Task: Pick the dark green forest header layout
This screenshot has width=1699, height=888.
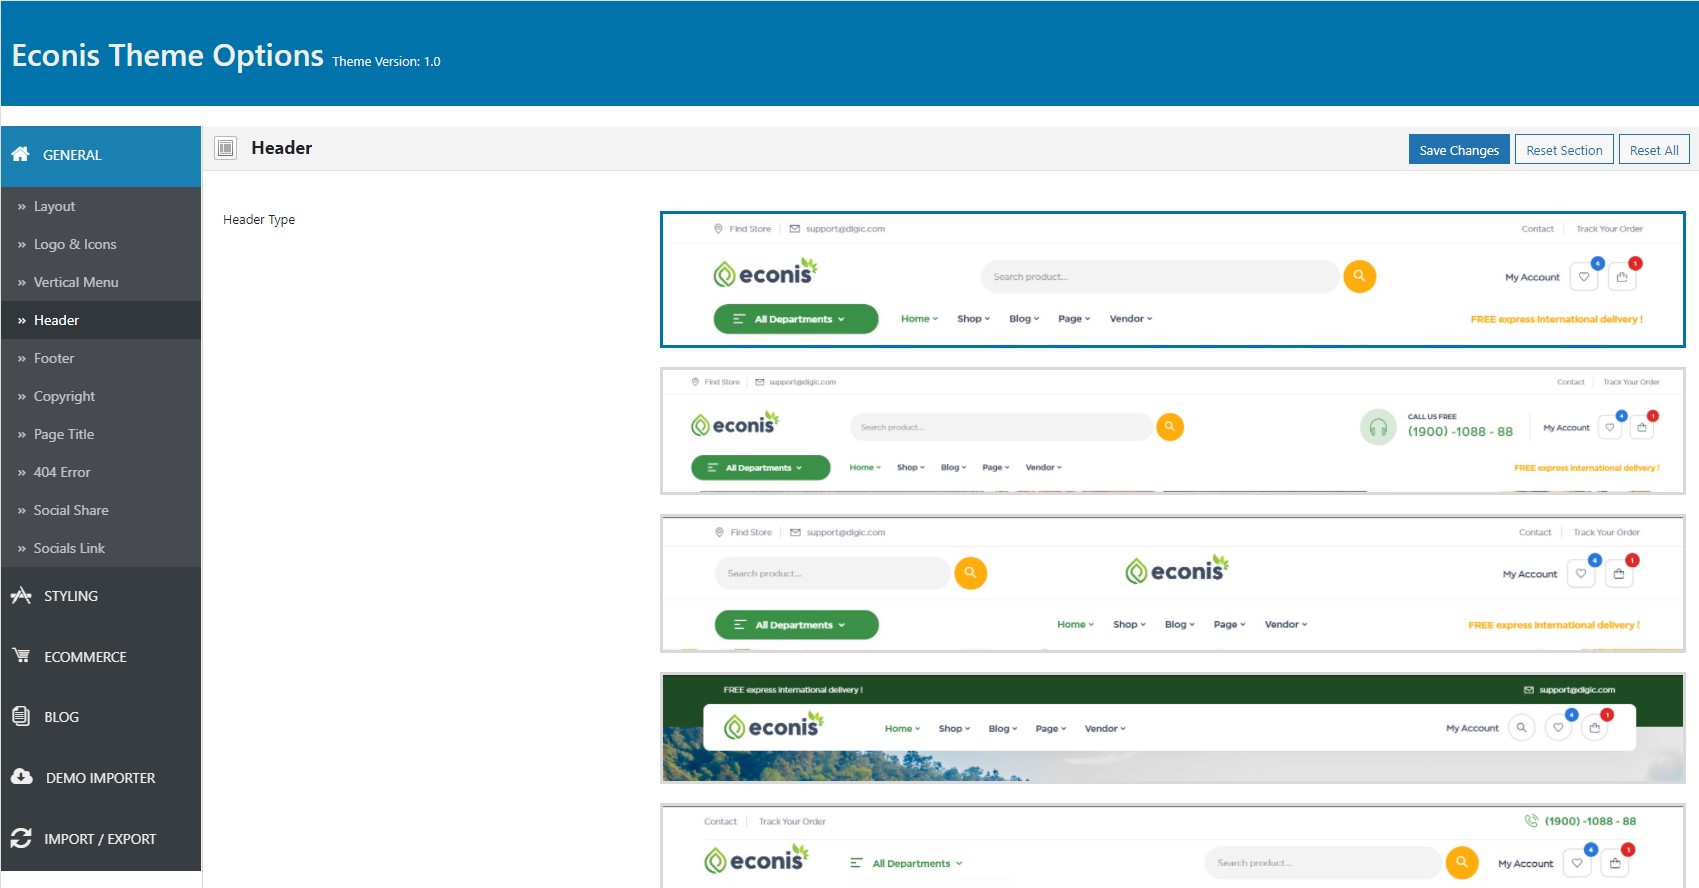Action: tap(1173, 728)
